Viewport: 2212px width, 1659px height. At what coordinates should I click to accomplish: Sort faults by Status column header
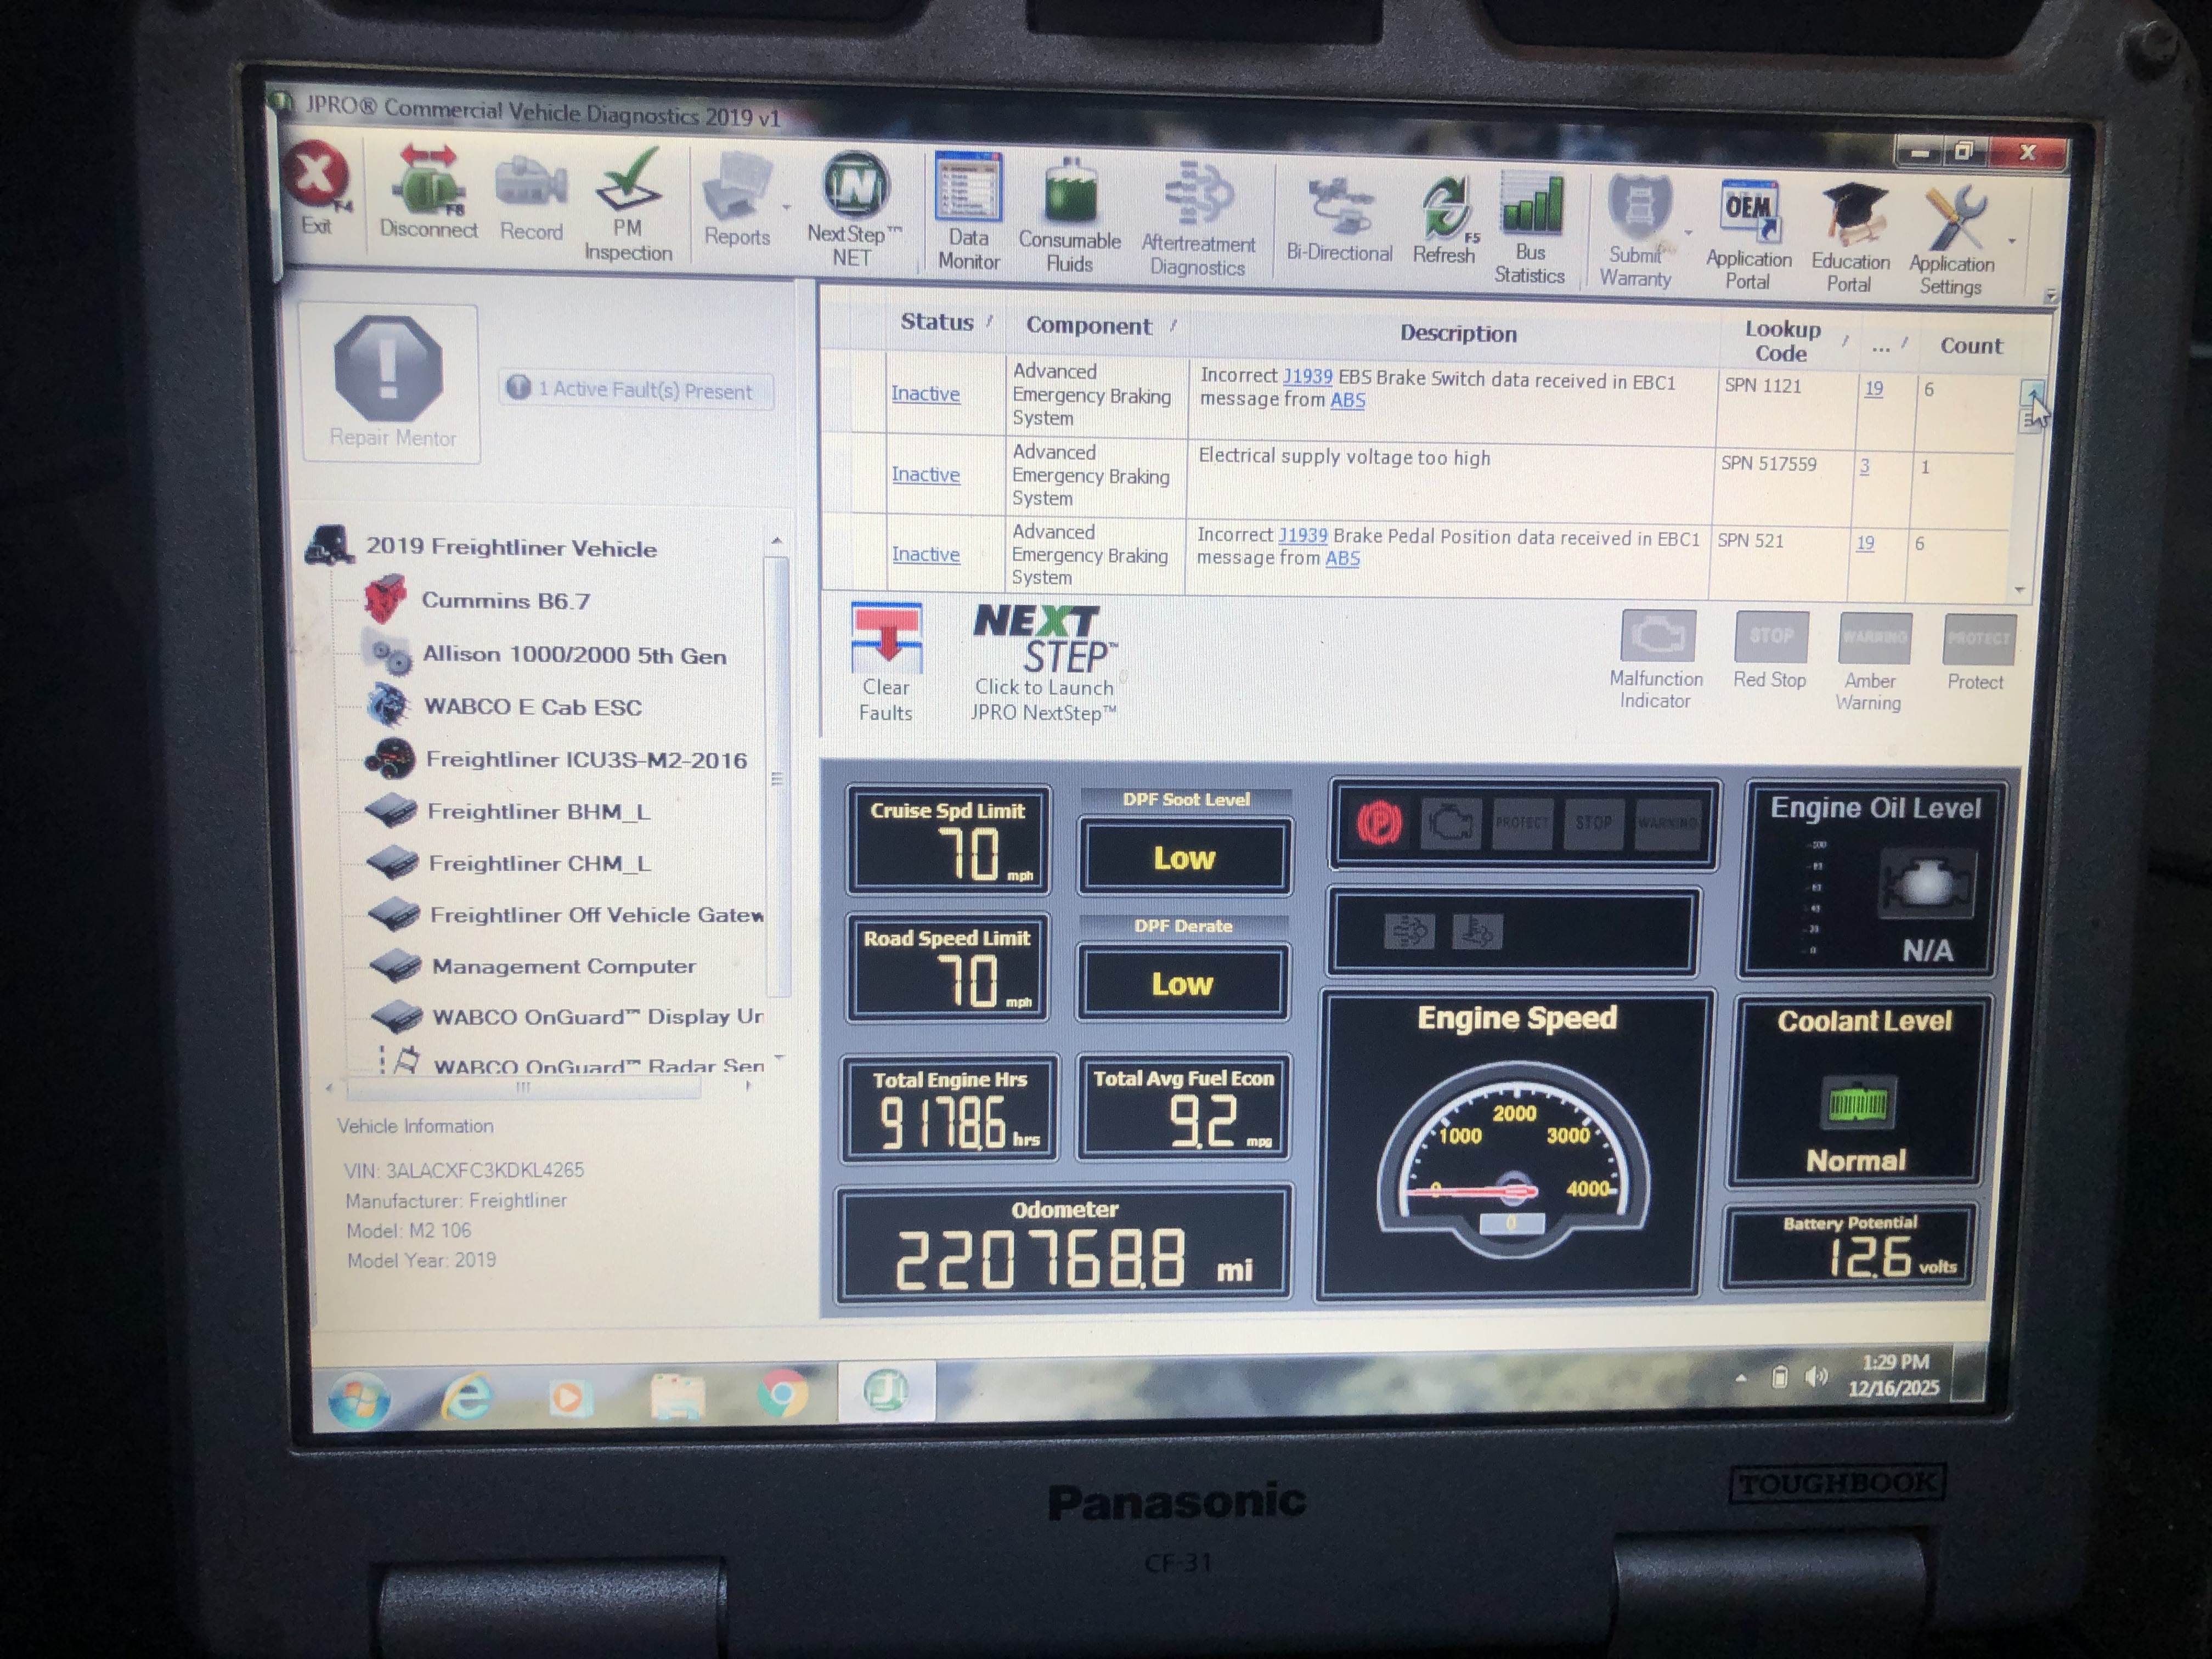(x=936, y=322)
